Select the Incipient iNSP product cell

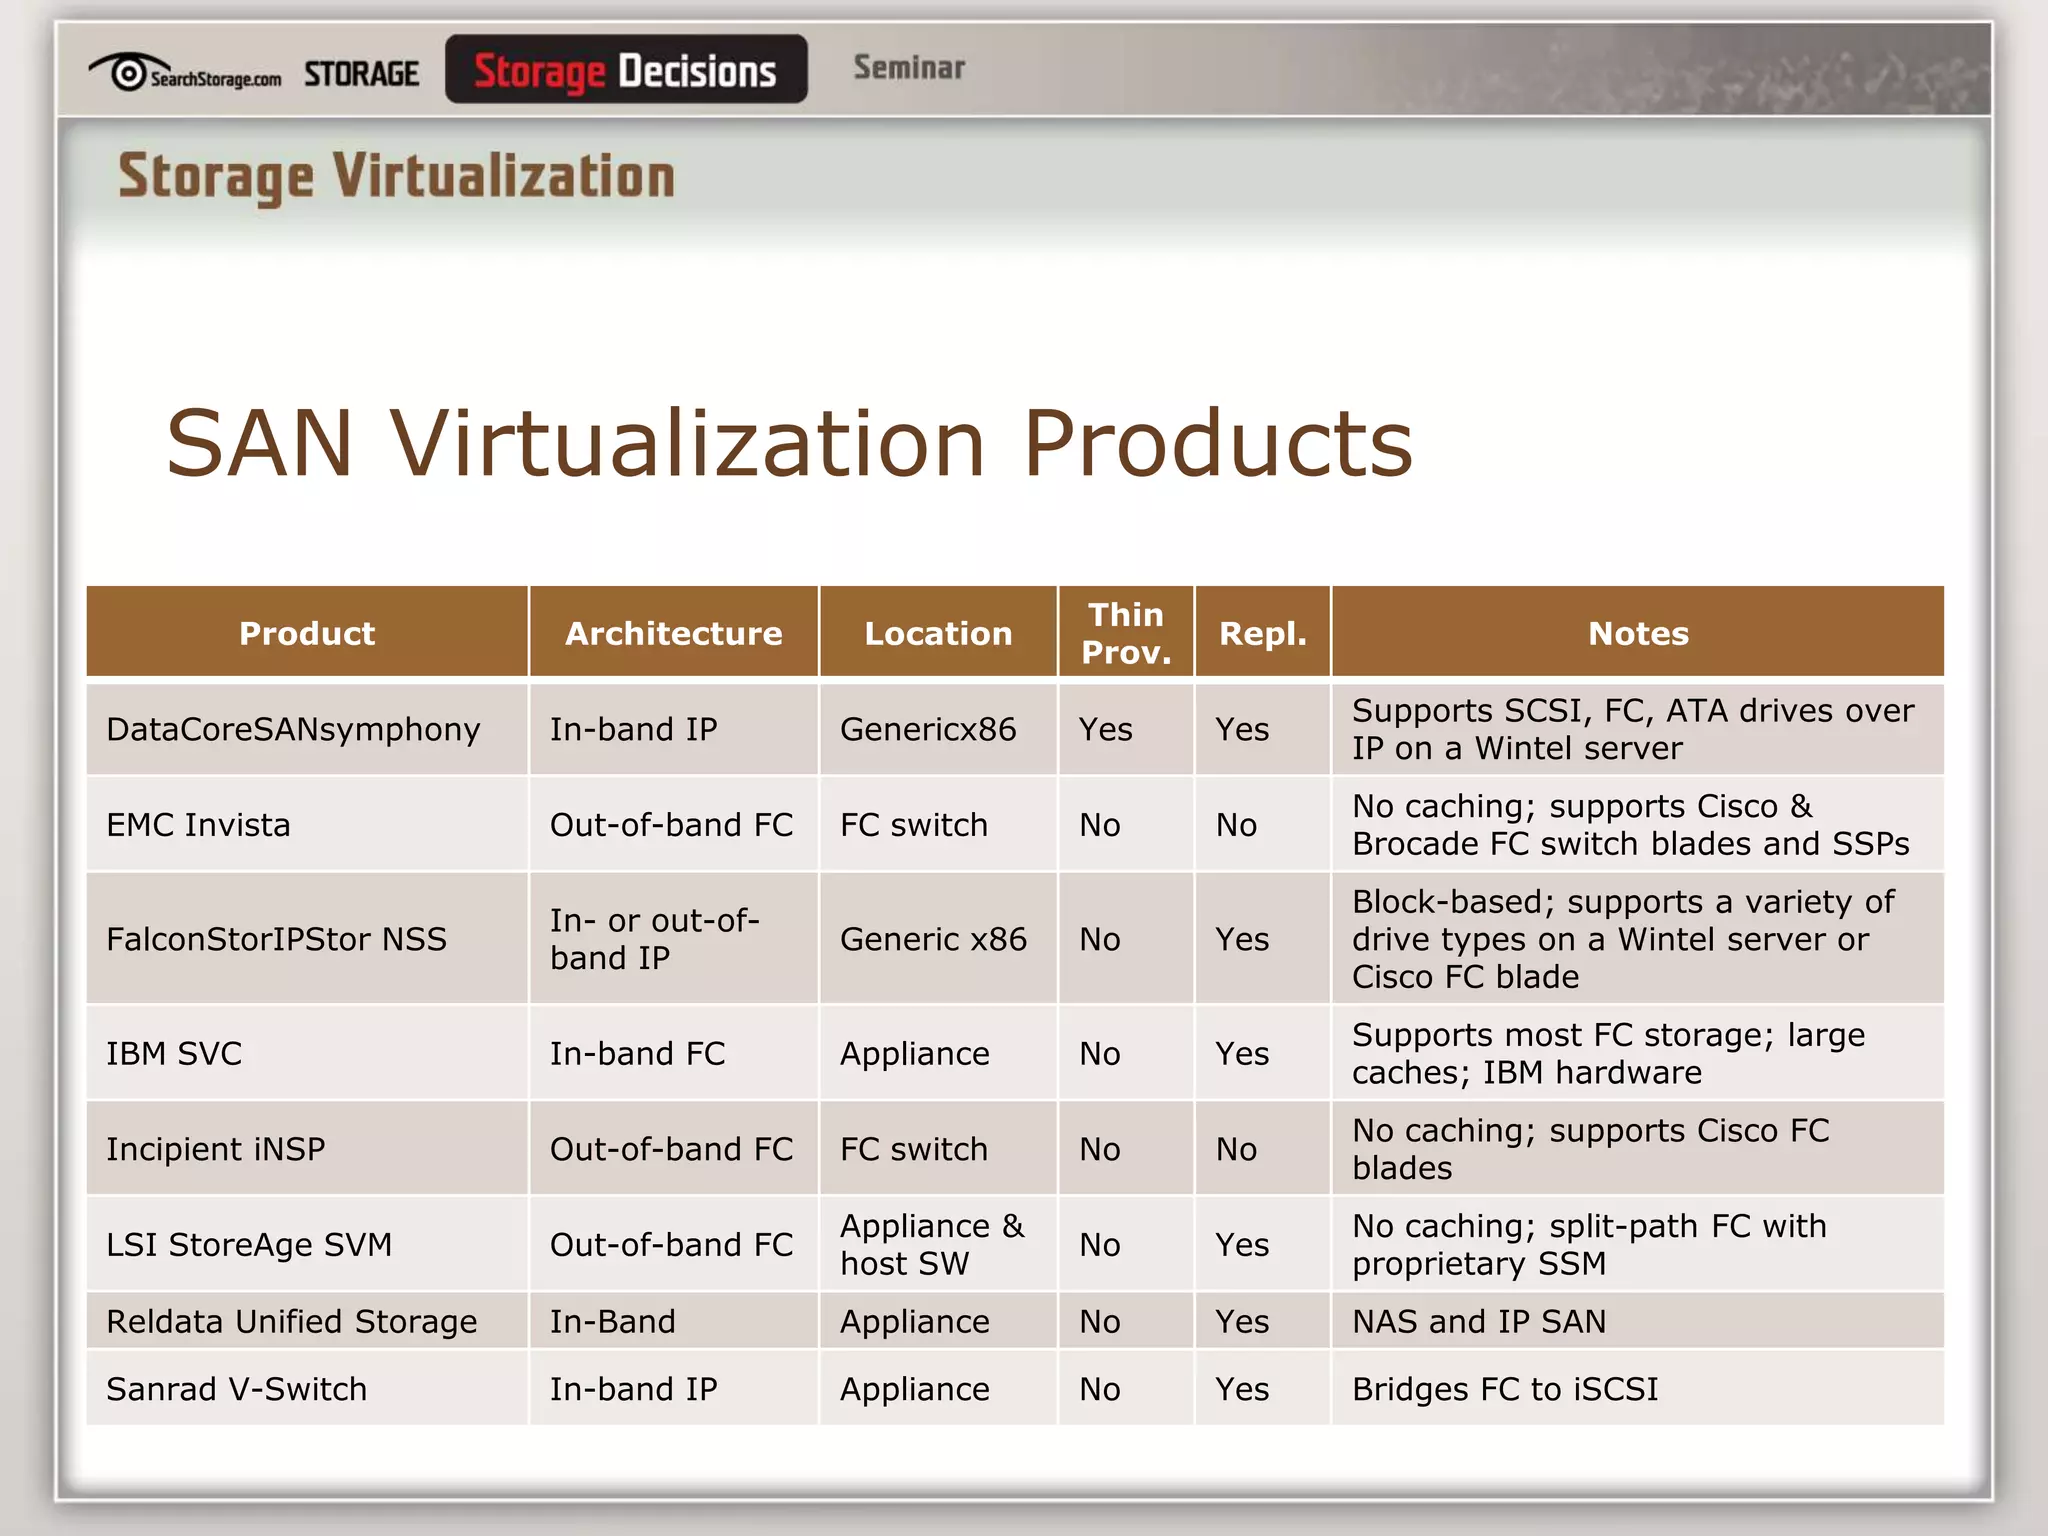click(307, 1149)
